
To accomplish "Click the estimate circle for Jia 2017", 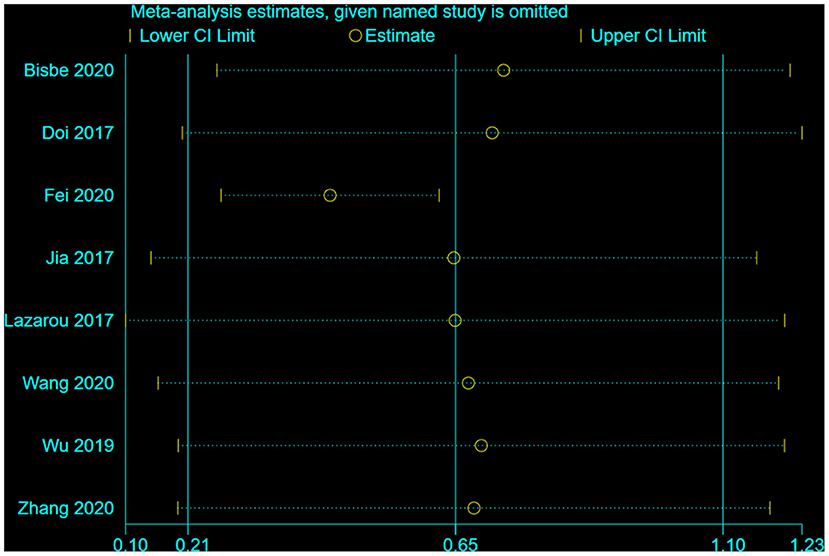I will tap(454, 258).
